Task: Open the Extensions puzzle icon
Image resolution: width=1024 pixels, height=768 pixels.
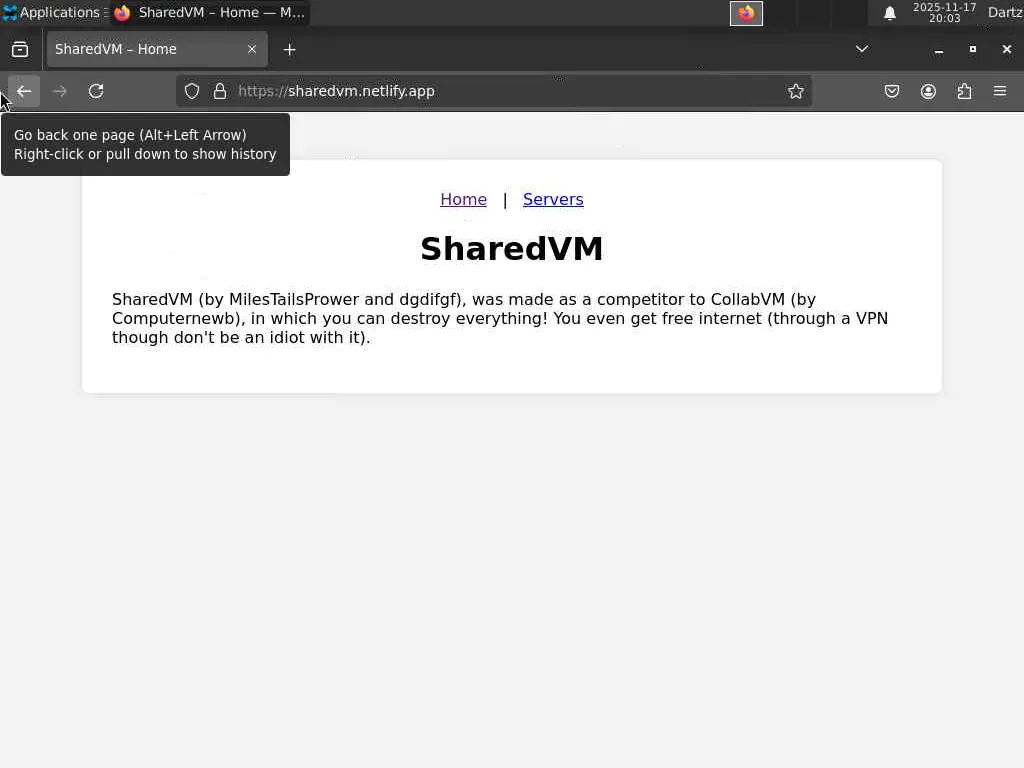Action: click(x=964, y=91)
